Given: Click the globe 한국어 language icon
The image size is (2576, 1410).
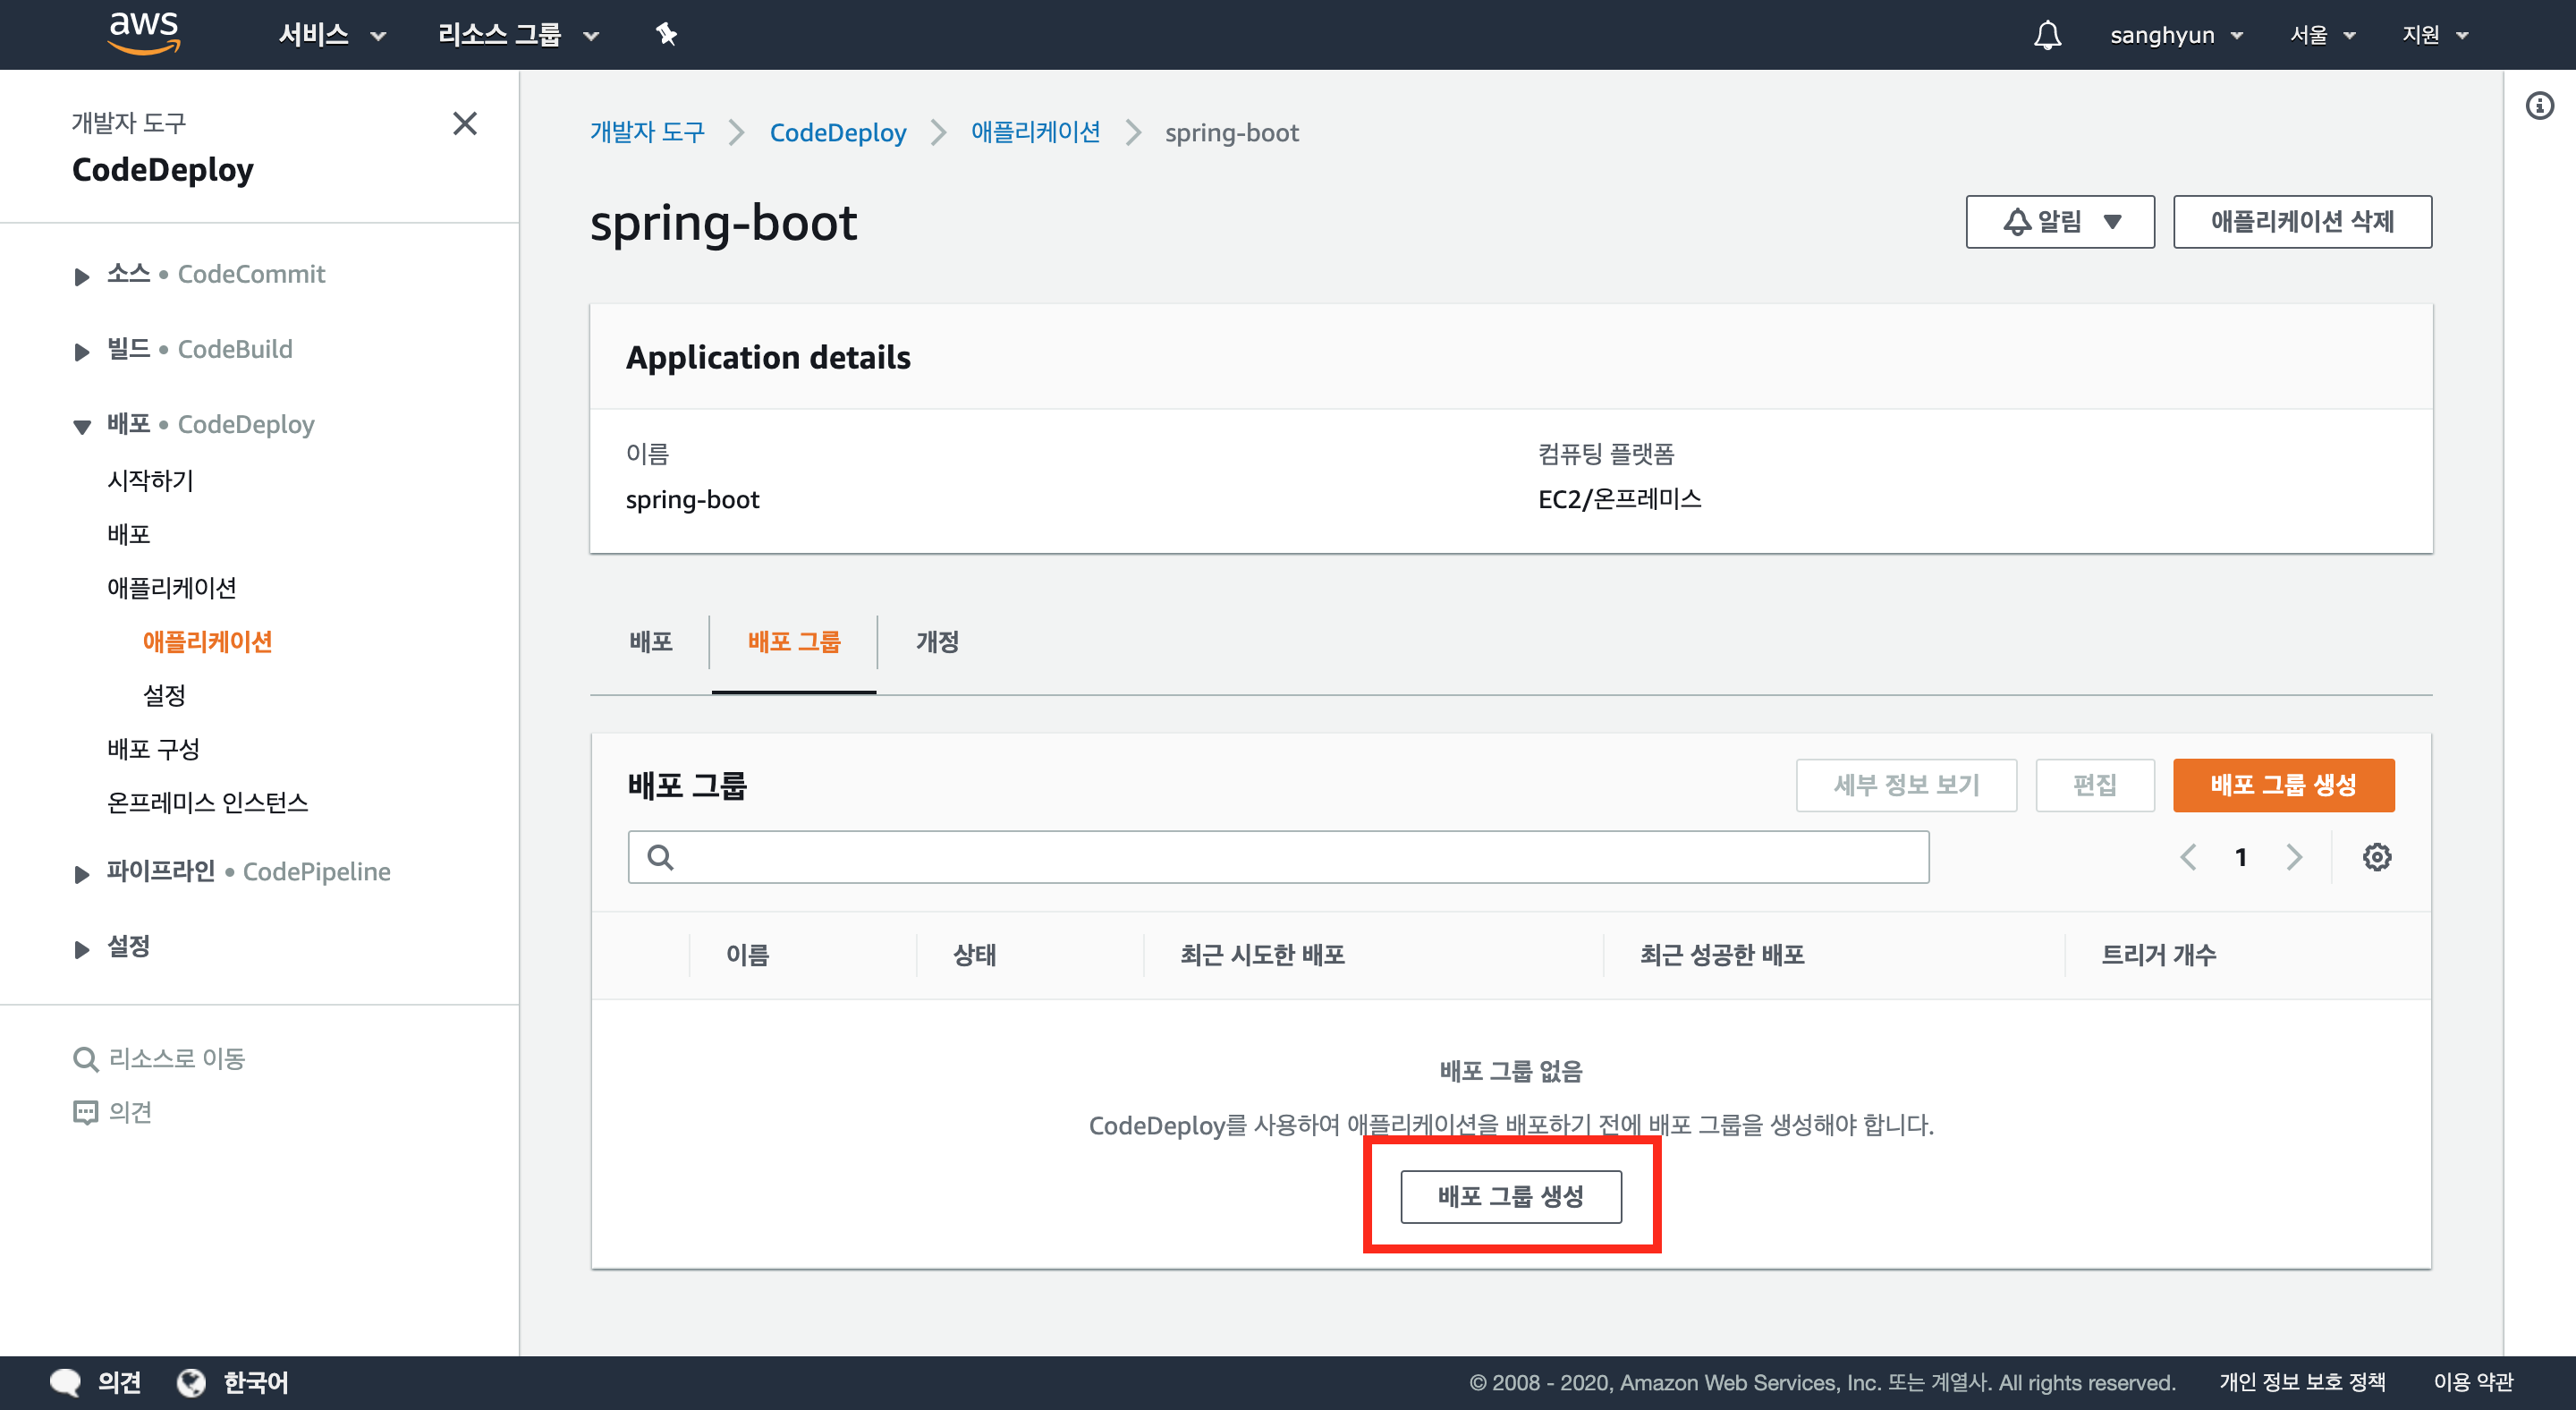Looking at the screenshot, I should pos(191,1382).
